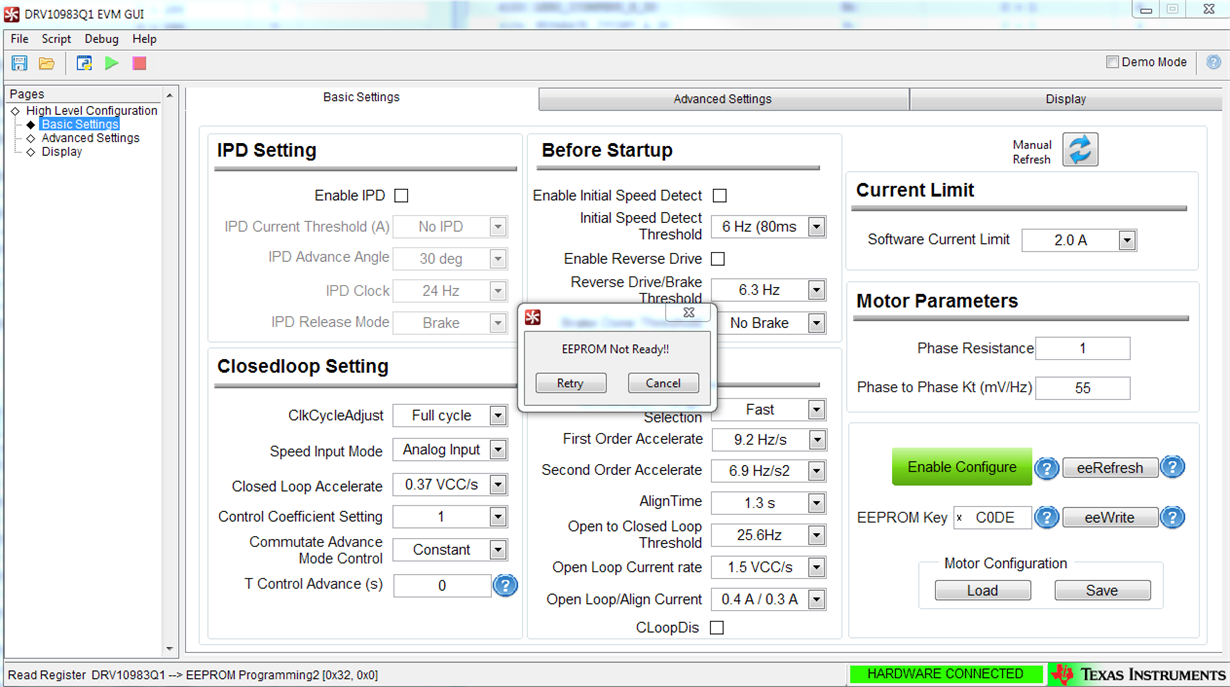Open the Help menu
1230x687 pixels.
pos(144,39)
